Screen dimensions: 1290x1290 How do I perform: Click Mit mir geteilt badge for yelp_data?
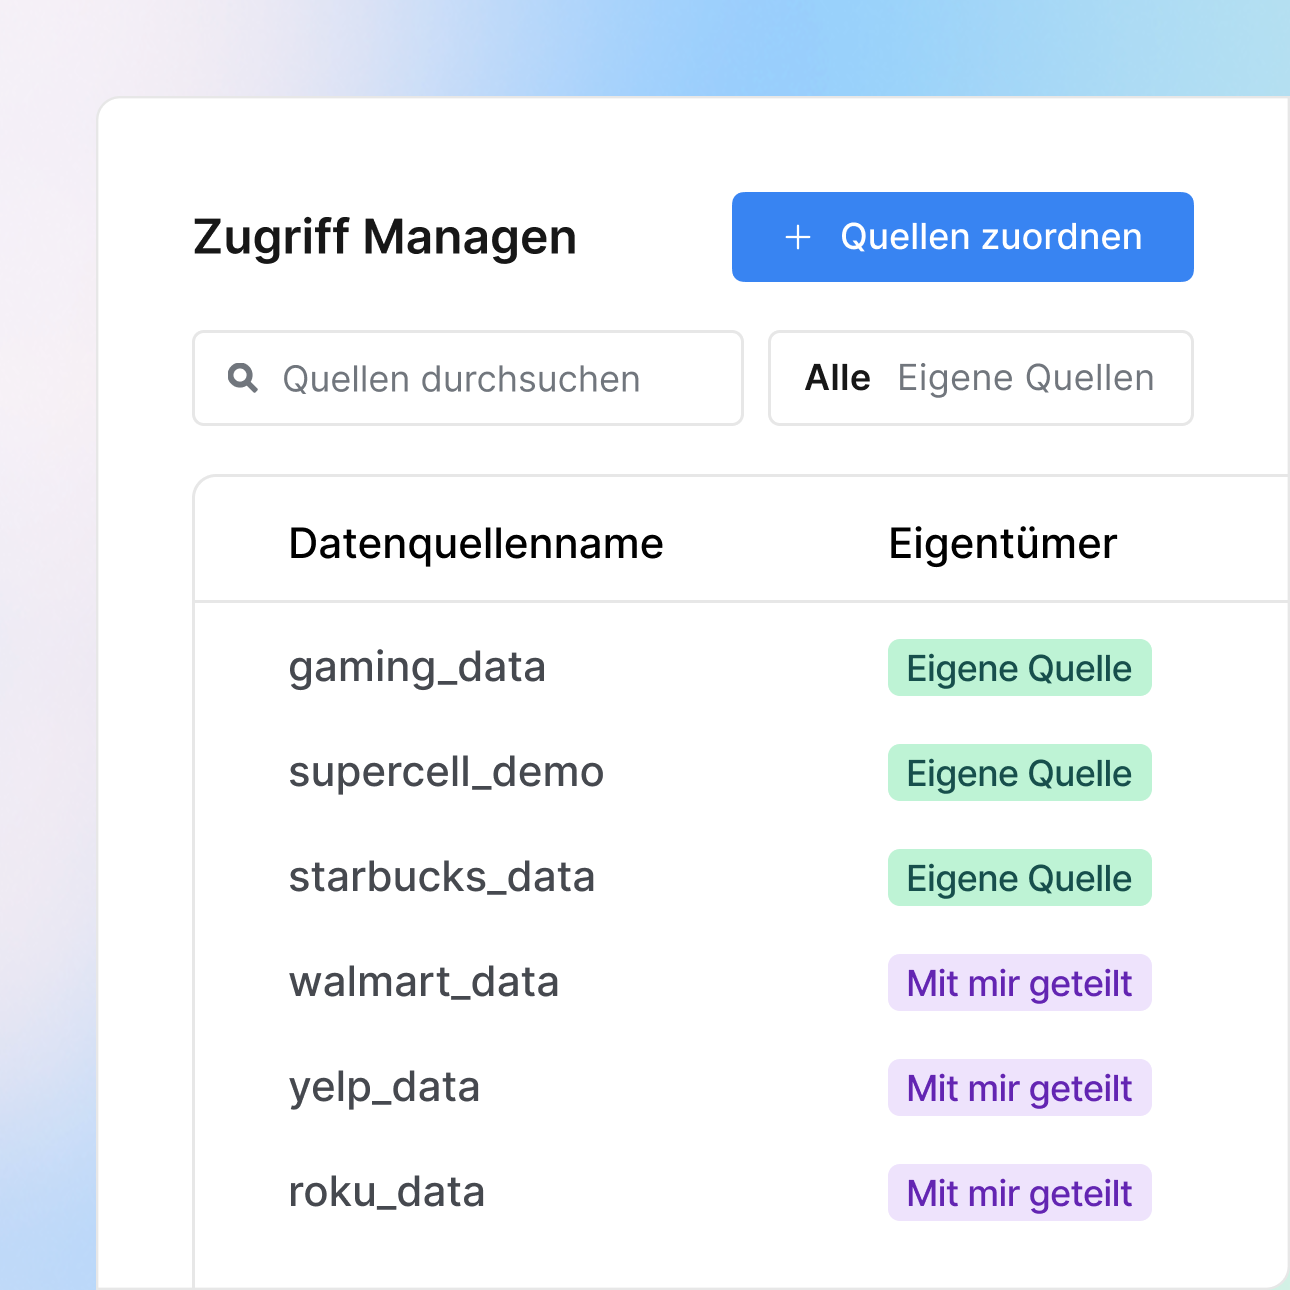[1019, 1088]
